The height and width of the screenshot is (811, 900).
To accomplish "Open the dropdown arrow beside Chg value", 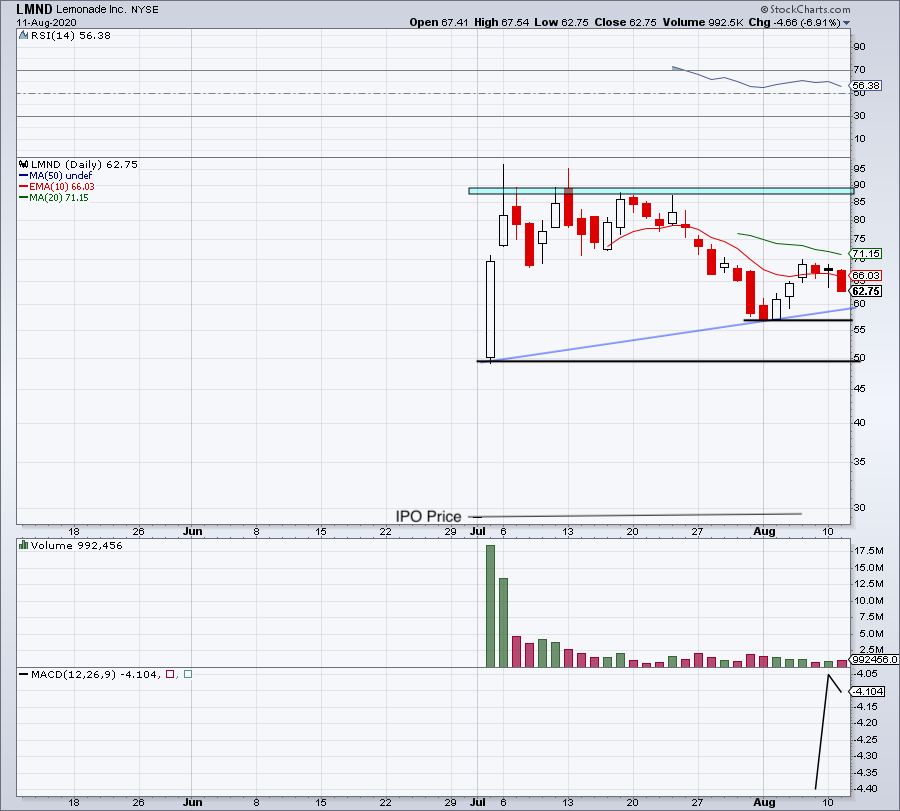I will 846,23.
